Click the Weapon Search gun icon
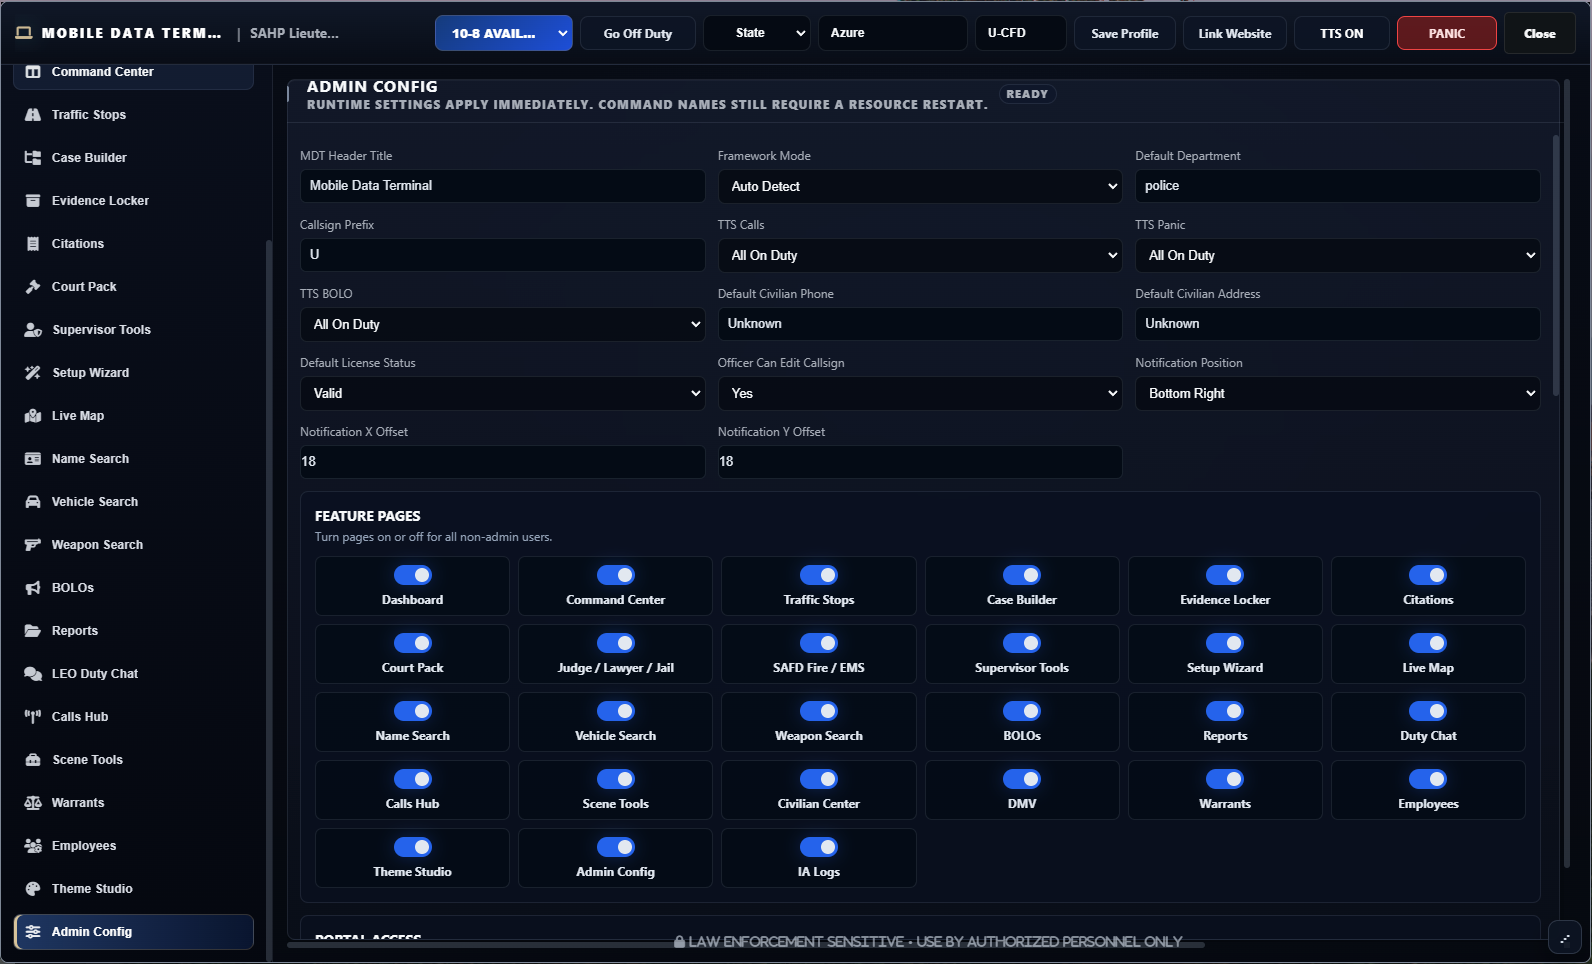 (33, 545)
